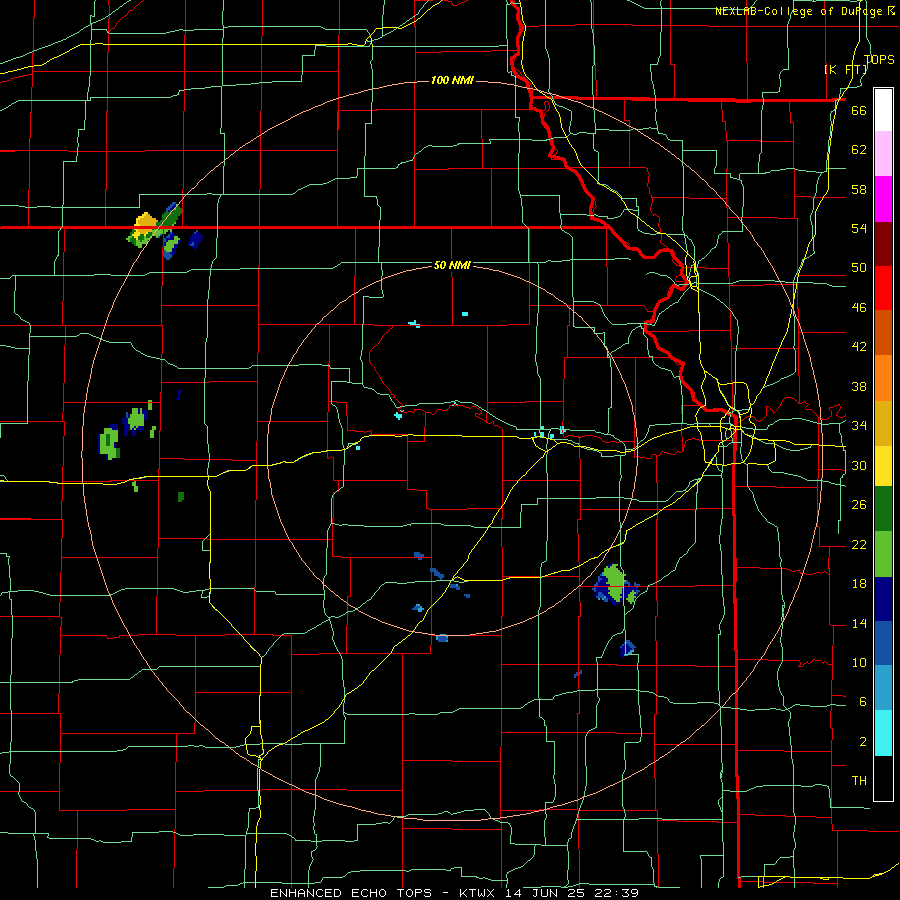
Task: Click the legend value 34
Action: point(859,426)
